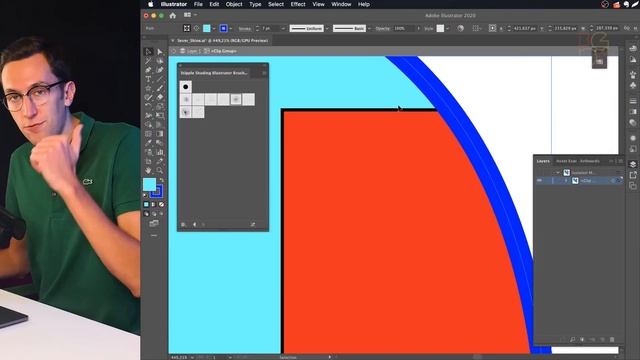Image resolution: width=640 pixels, height=360 pixels.
Task: Click target circle on Clip layer row
Action: click(x=613, y=180)
